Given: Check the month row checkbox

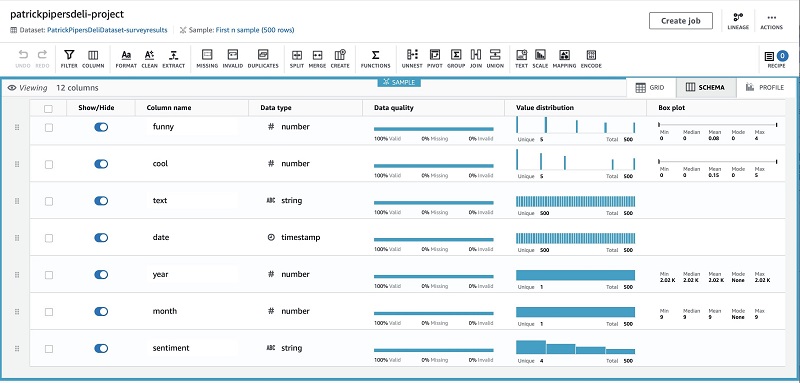Looking at the screenshot, I should click(48, 312).
